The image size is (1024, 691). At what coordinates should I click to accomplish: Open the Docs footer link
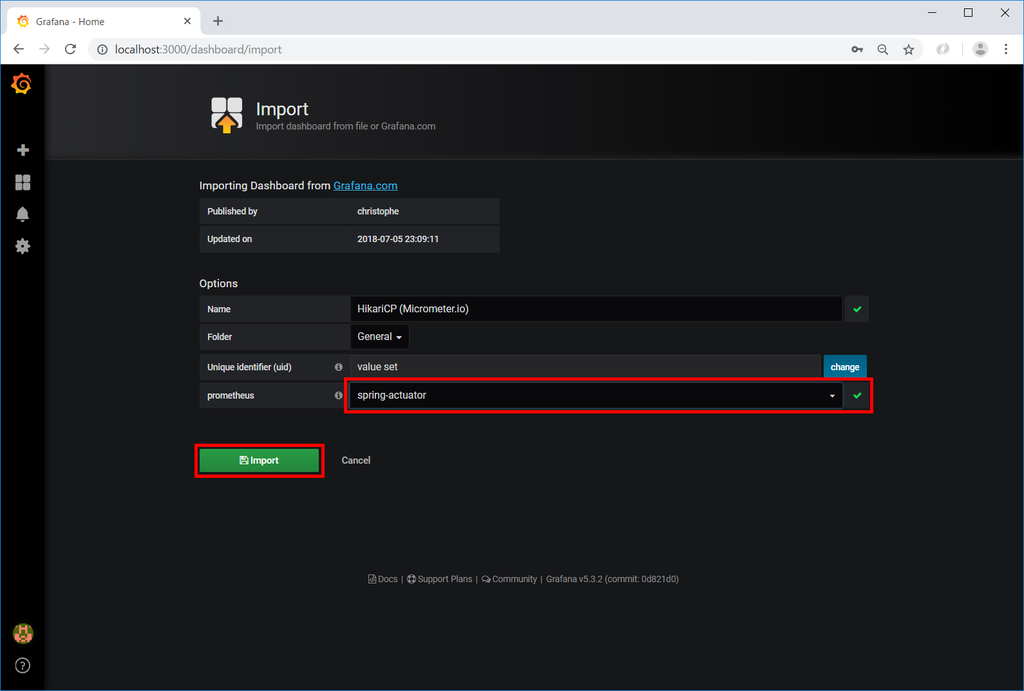[x=383, y=579]
